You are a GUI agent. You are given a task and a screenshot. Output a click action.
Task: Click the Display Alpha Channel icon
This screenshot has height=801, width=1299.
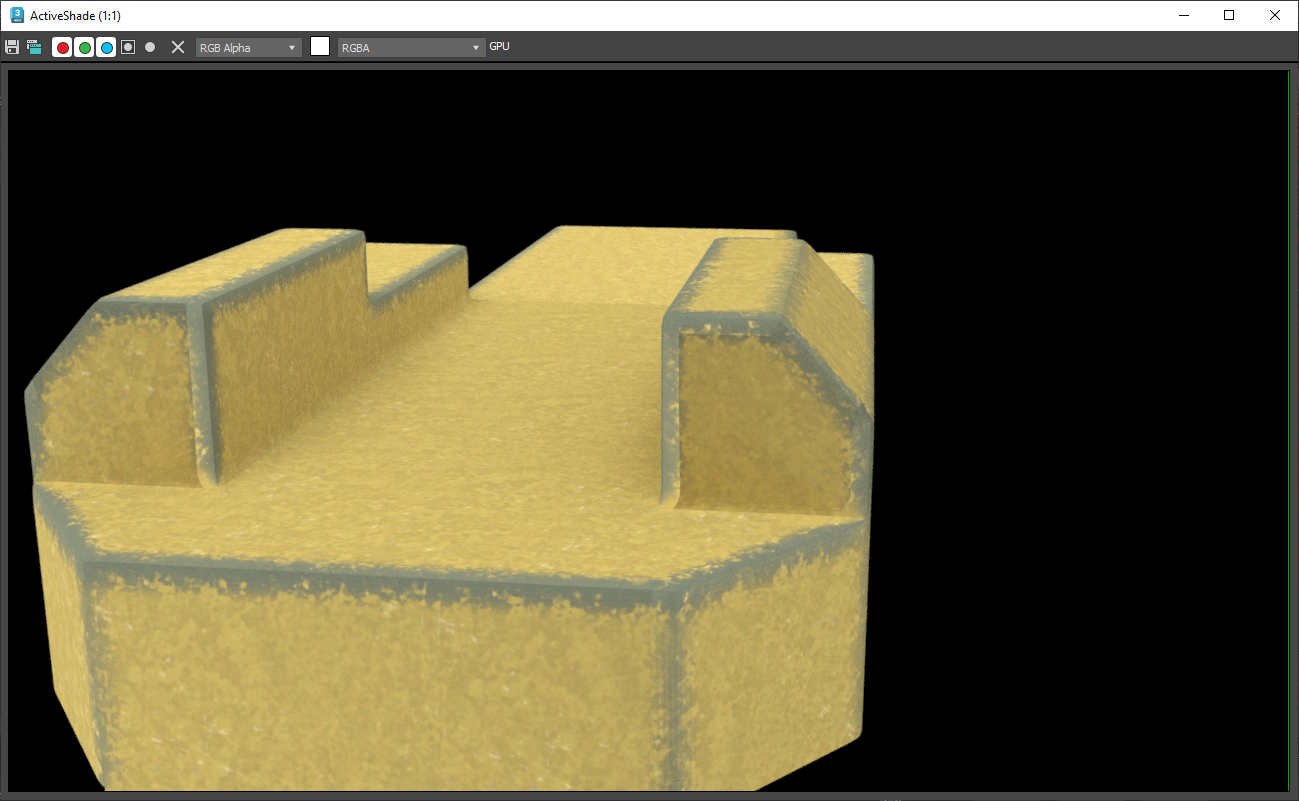pyautogui.click(x=128, y=47)
